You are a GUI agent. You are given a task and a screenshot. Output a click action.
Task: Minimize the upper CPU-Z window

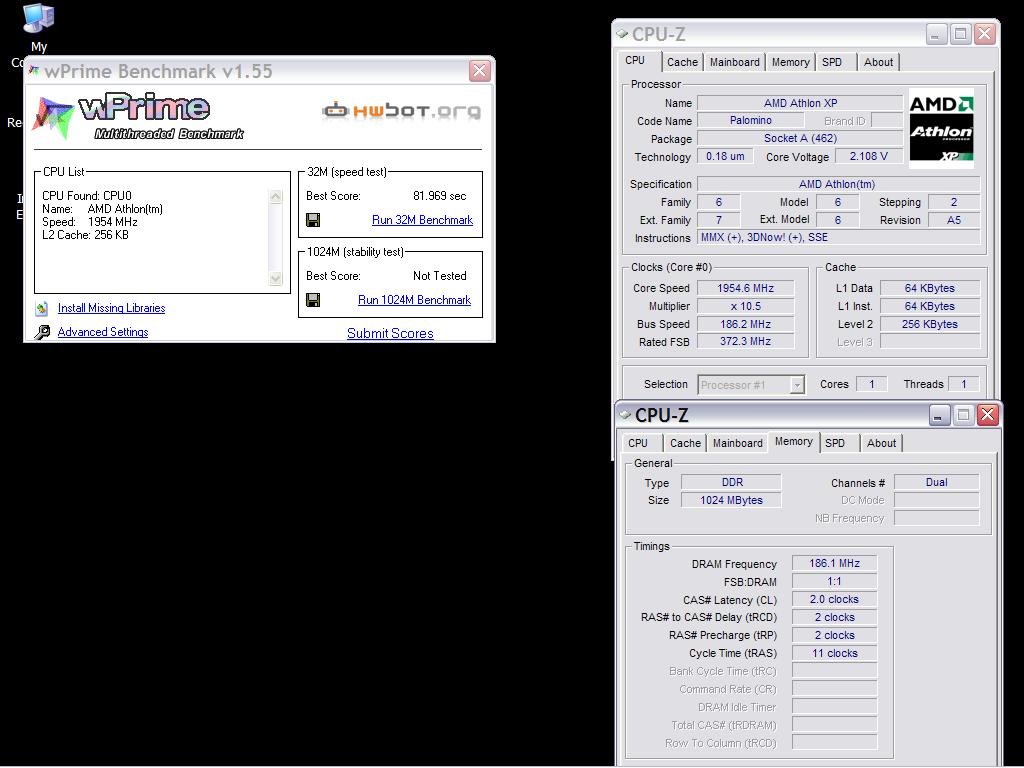click(x=936, y=34)
